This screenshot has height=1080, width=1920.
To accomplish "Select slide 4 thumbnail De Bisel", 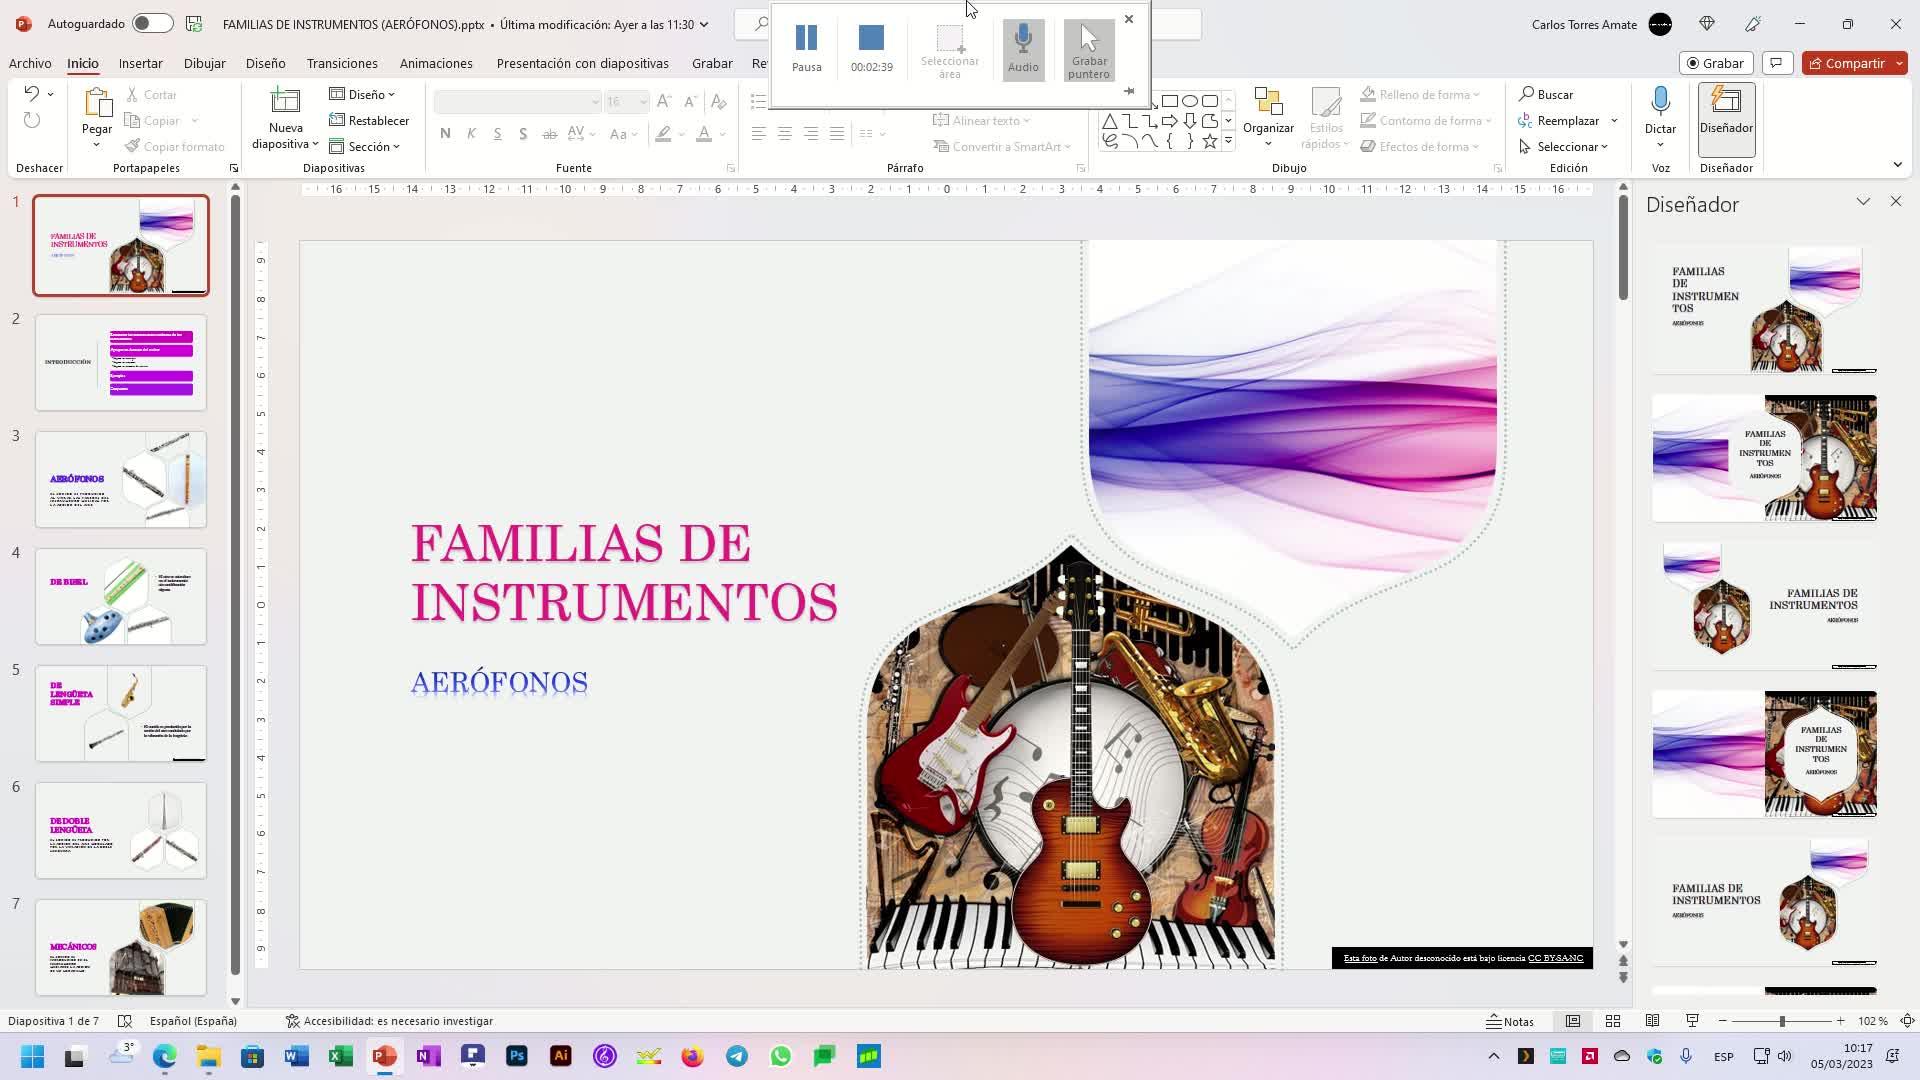I will [121, 596].
